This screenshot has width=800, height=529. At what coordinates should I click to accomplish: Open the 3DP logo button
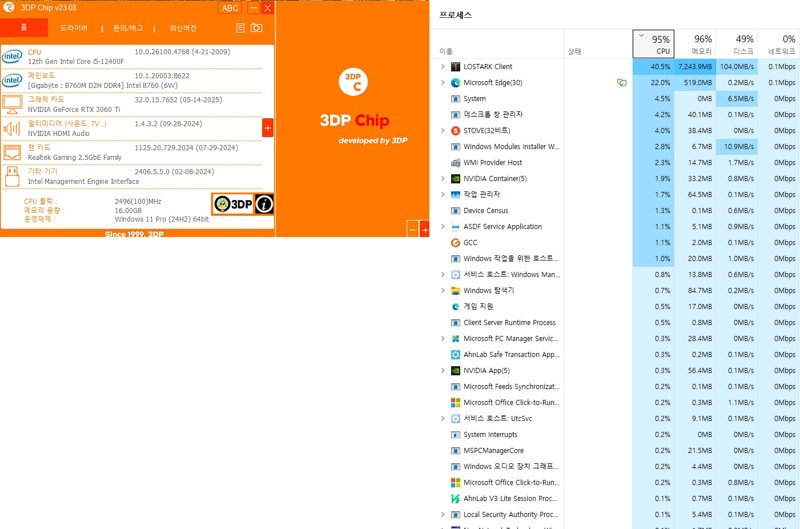pyautogui.click(x=233, y=204)
